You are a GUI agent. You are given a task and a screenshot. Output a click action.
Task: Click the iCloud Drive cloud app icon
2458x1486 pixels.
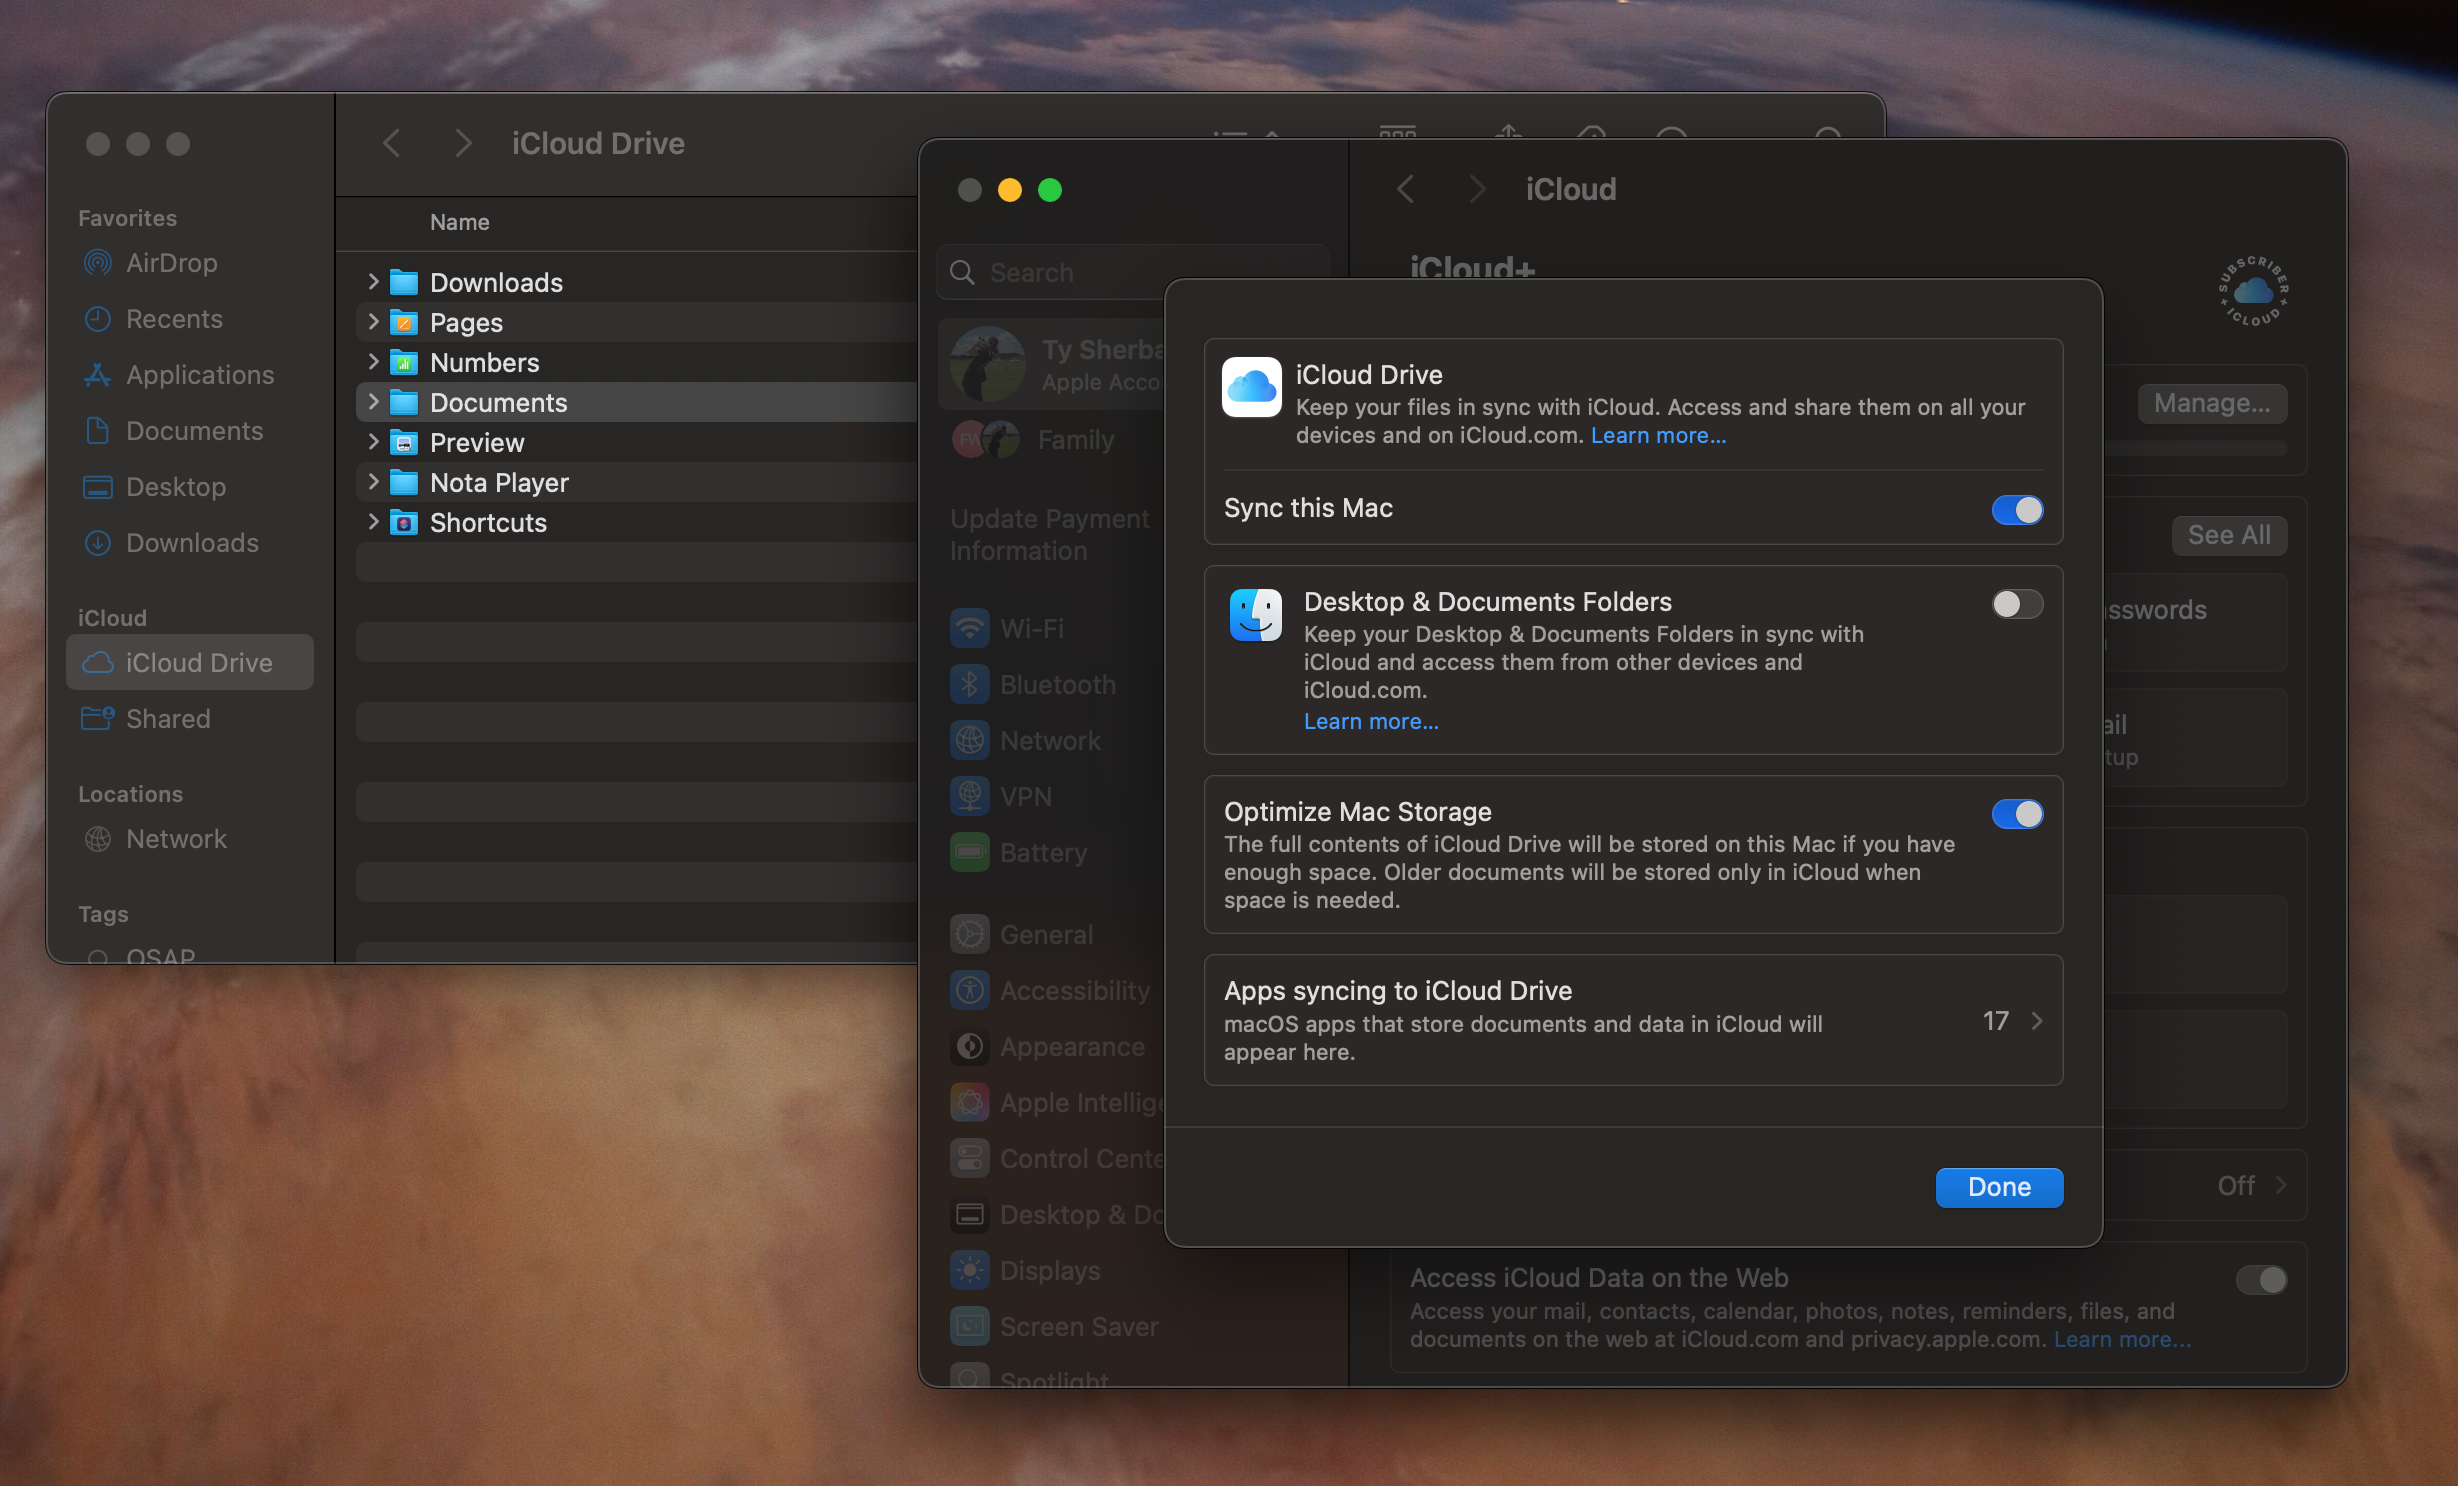[1251, 387]
